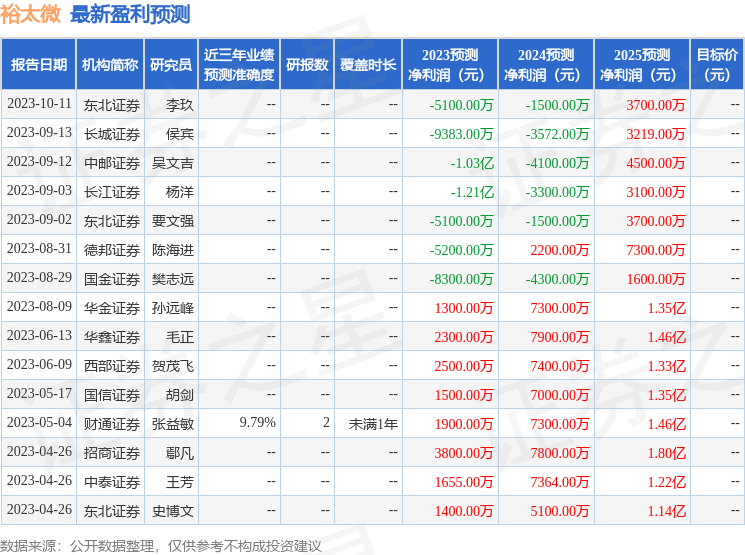Click the 2200.00万 forecast value
The width and height of the screenshot is (745, 555).
click(560, 250)
